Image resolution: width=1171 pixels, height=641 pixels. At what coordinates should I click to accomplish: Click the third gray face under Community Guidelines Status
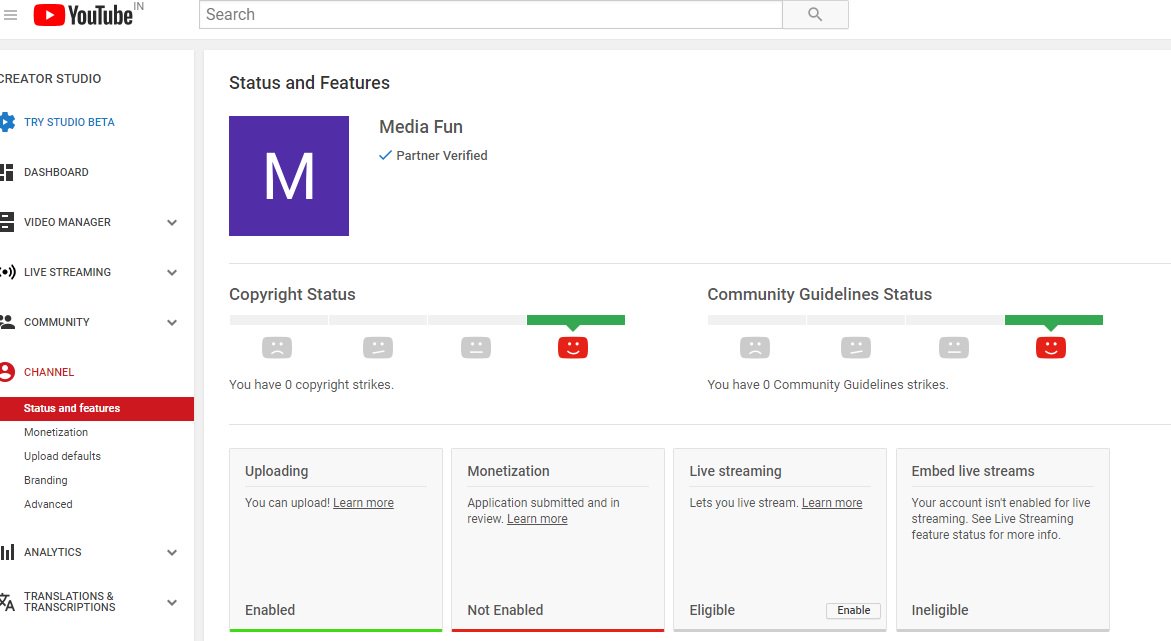coord(954,347)
